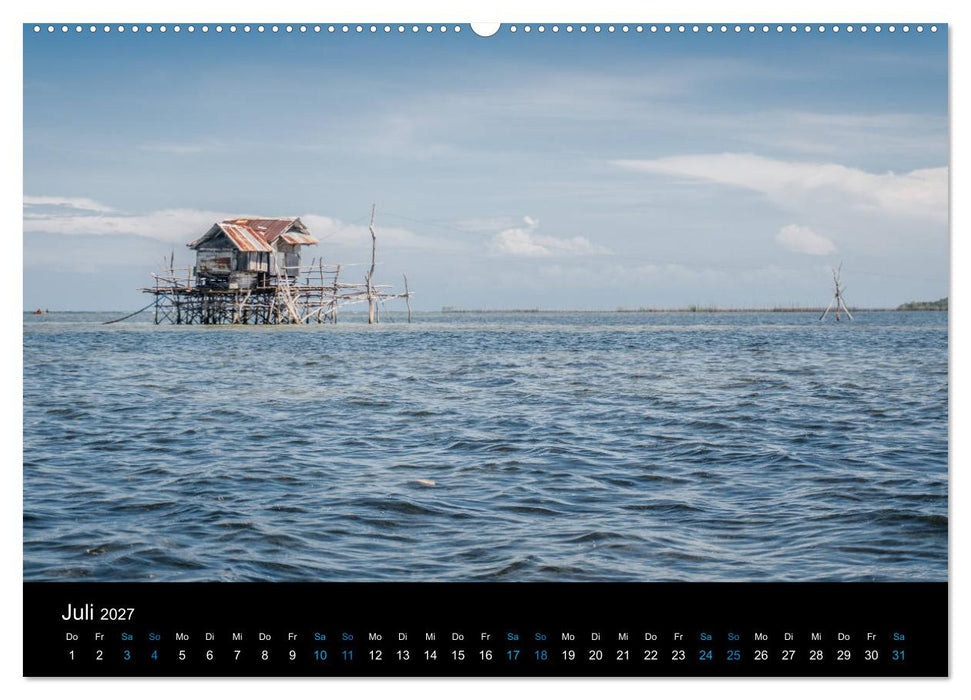Select Sunday date 18
971x700 pixels.
[541, 655]
